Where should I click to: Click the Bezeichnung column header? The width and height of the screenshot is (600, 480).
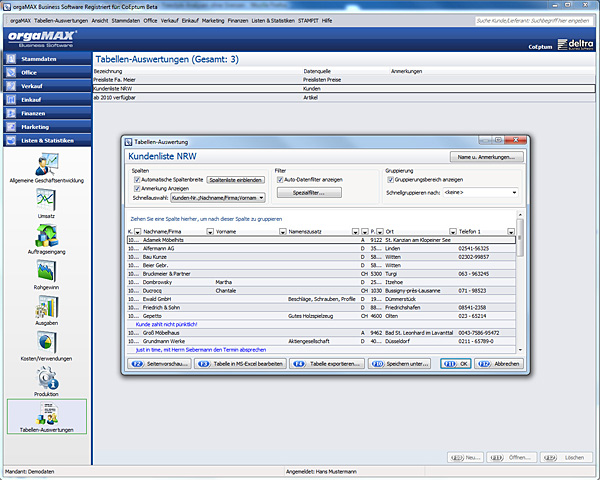[x=108, y=71]
